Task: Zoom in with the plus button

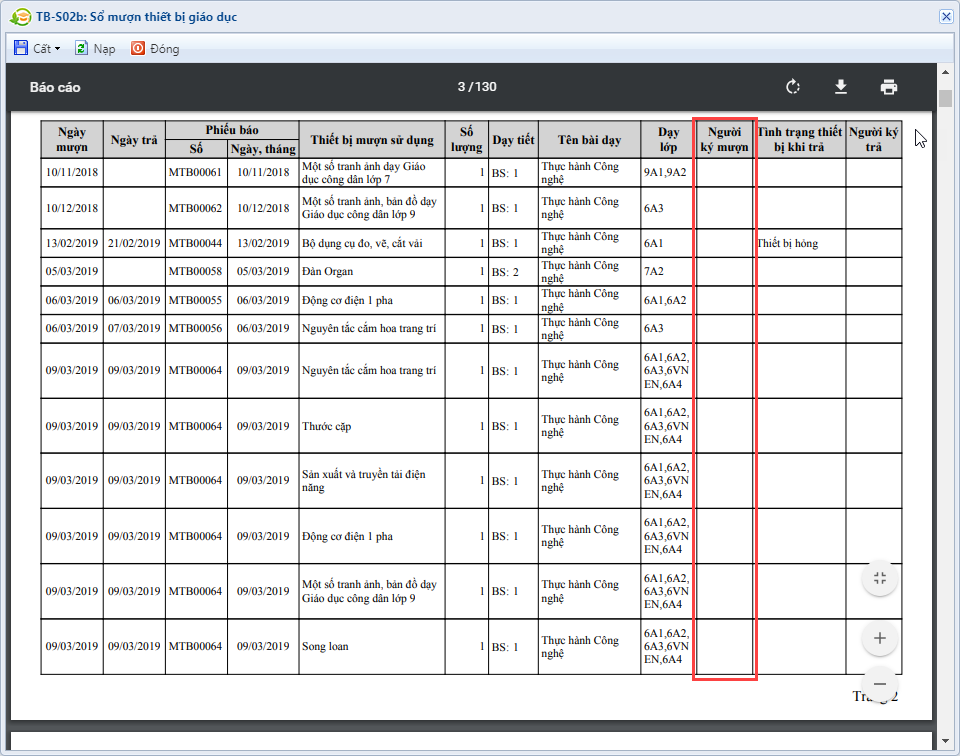Action: pyautogui.click(x=880, y=638)
